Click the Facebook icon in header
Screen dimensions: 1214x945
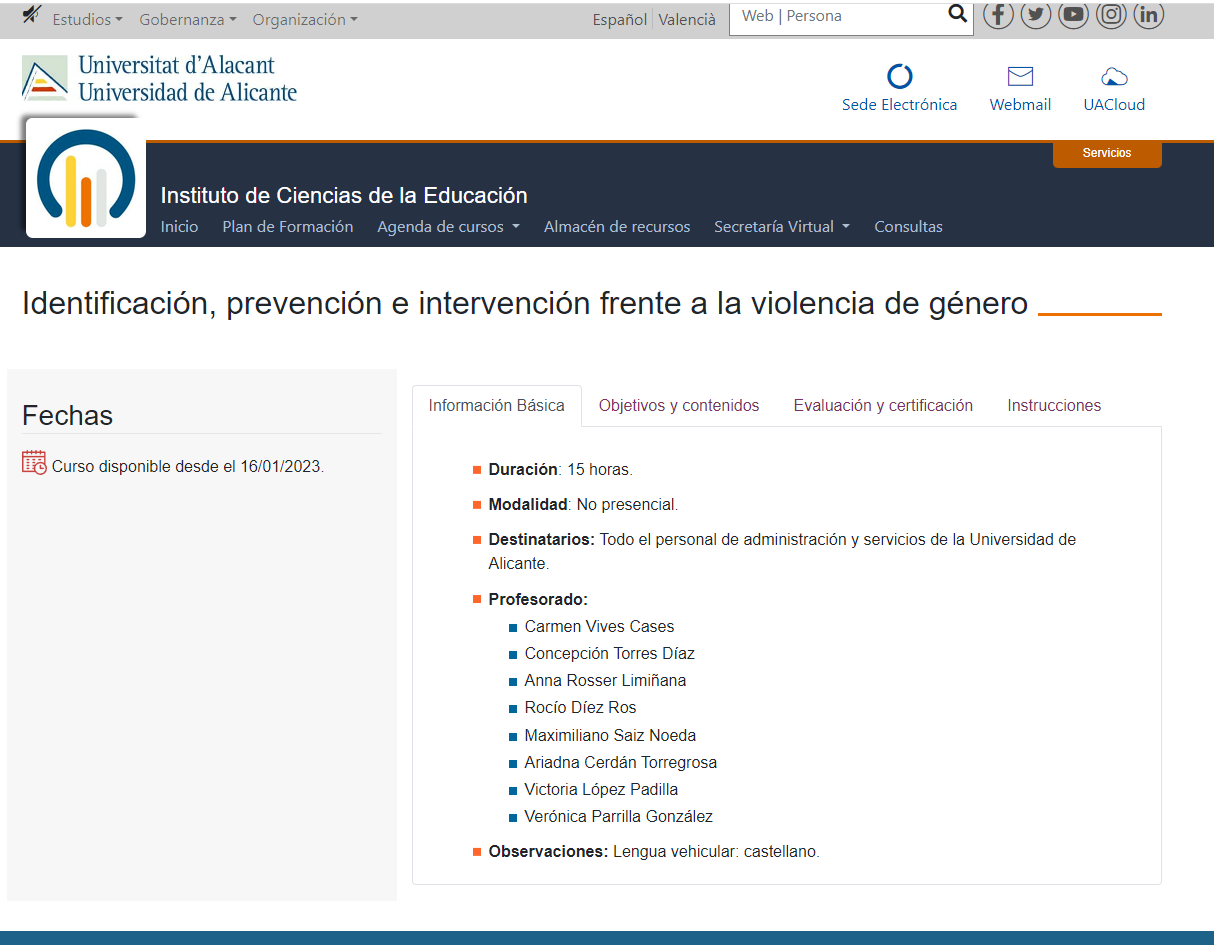998,15
